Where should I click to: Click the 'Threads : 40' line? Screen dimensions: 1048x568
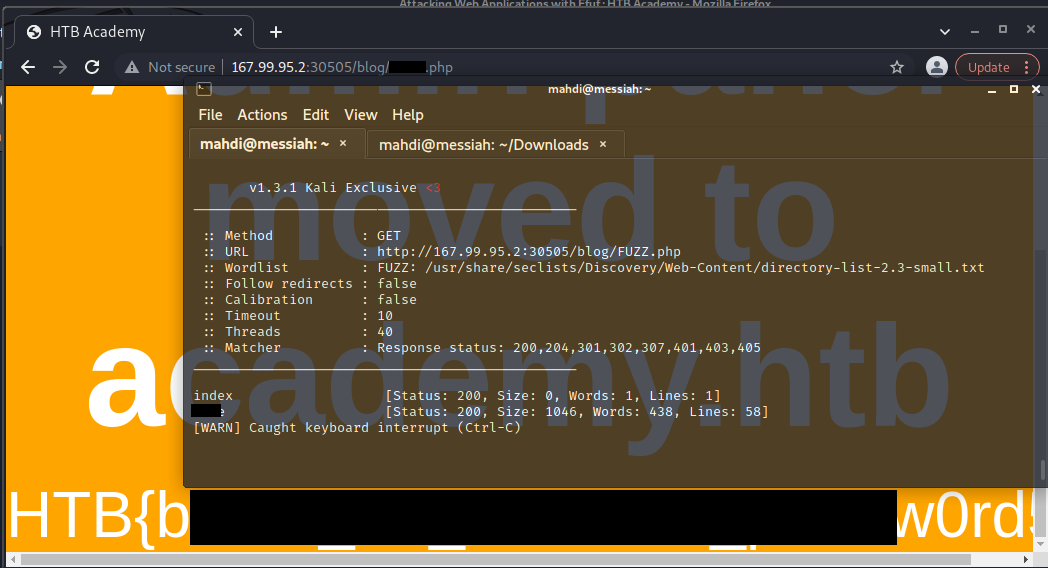[299, 332]
